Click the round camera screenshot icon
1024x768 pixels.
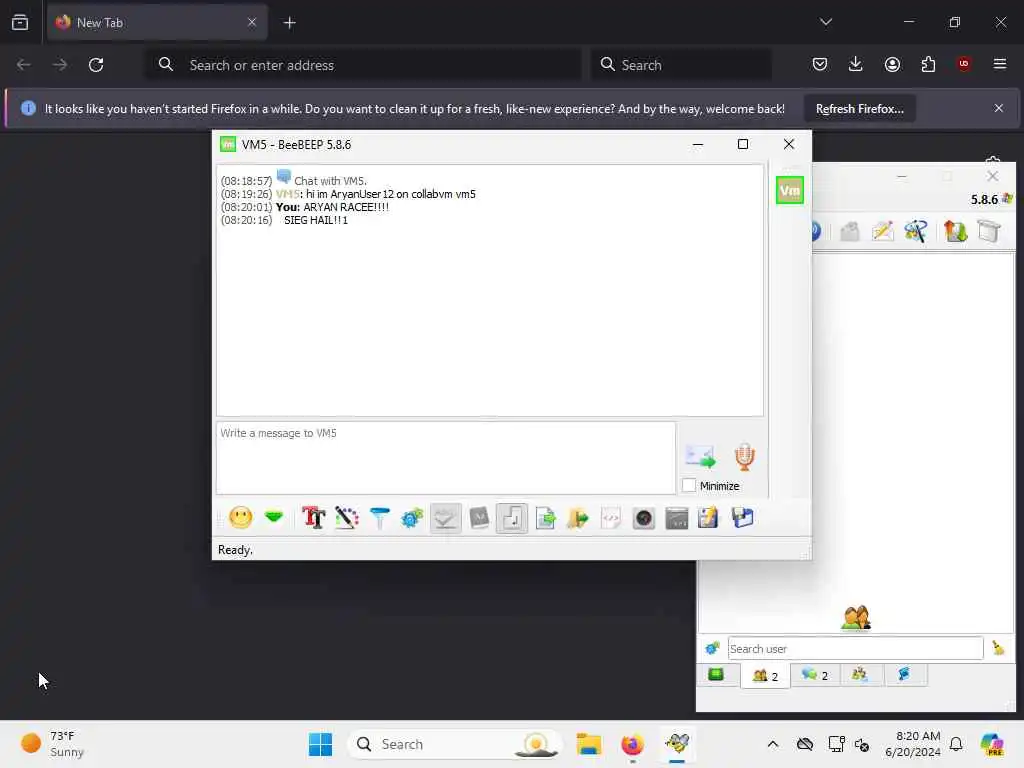[x=643, y=519]
